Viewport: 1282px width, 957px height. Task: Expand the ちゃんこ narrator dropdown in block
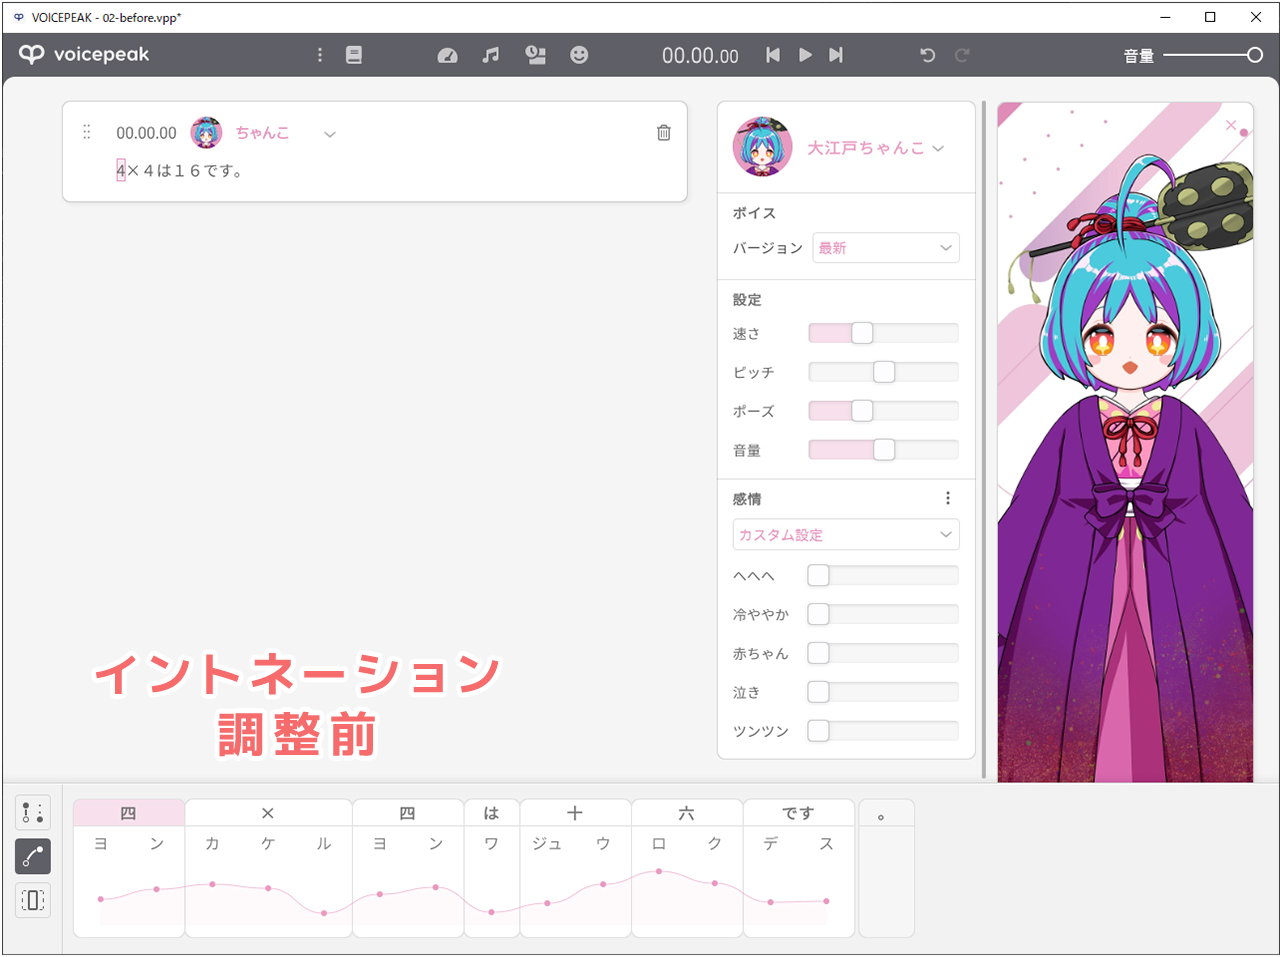(330, 134)
